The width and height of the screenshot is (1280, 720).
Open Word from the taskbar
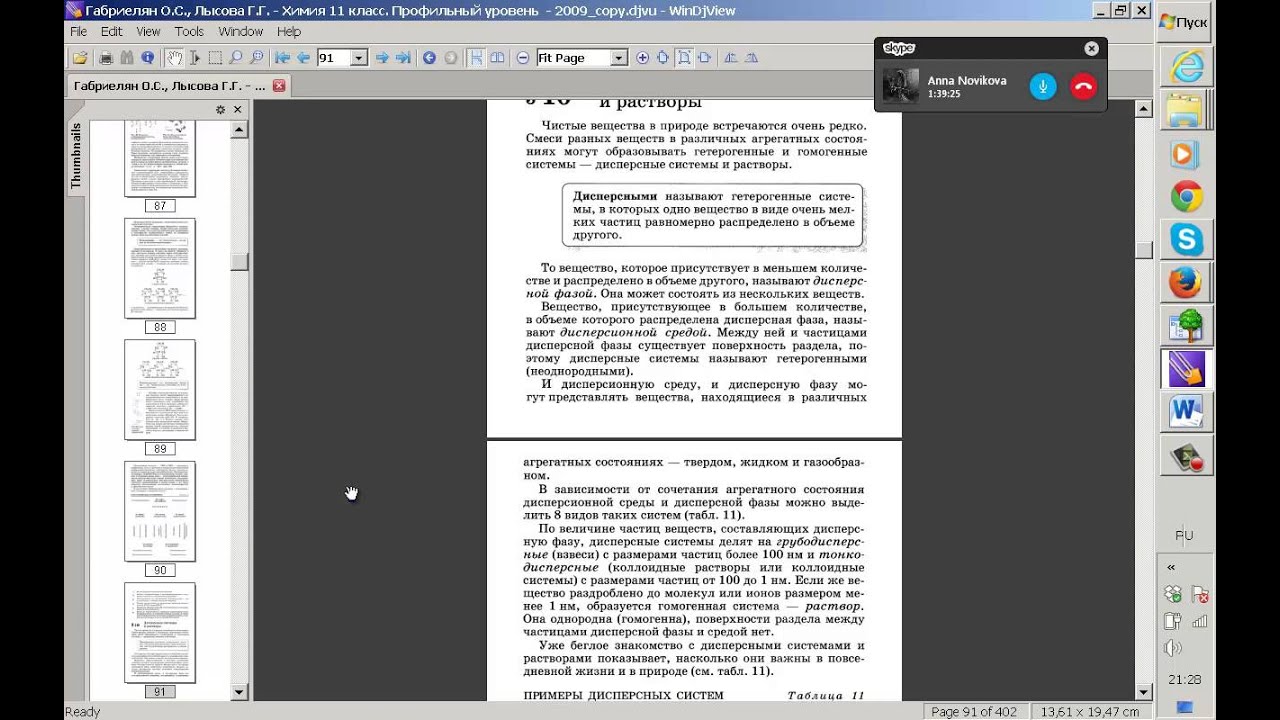click(1186, 411)
